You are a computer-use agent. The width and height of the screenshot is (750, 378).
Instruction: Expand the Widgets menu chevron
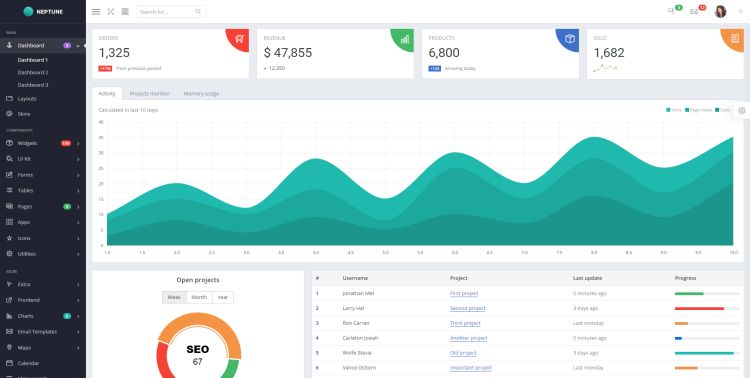pos(78,144)
